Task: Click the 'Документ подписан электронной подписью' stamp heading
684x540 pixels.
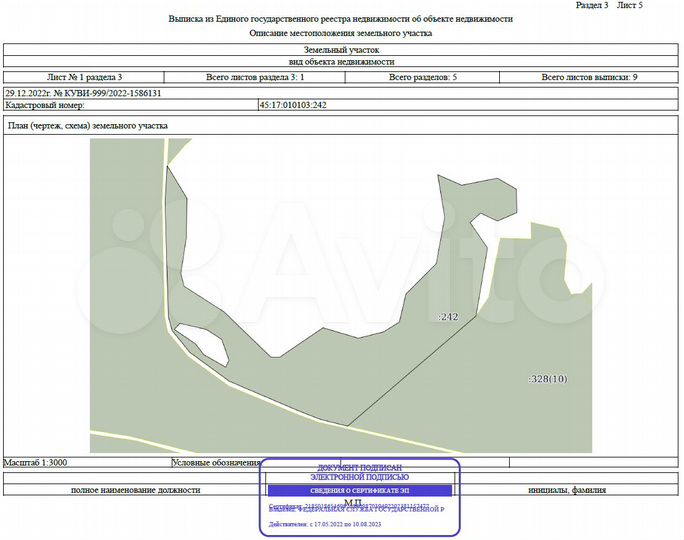Action: (360, 472)
